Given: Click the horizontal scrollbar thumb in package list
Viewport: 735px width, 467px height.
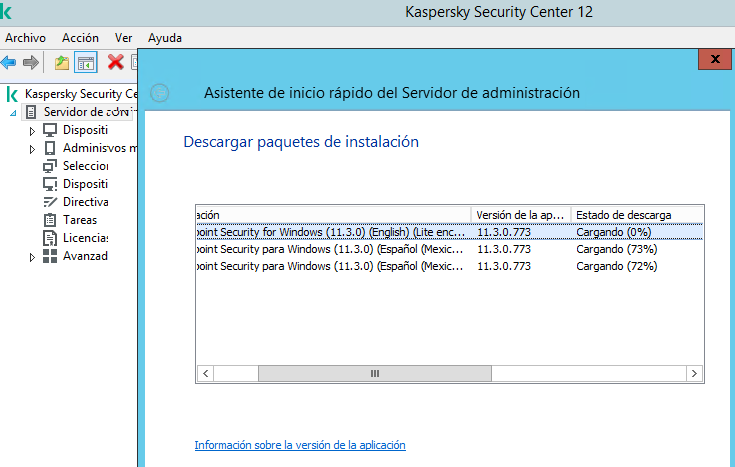Looking at the screenshot, I should click(x=375, y=373).
